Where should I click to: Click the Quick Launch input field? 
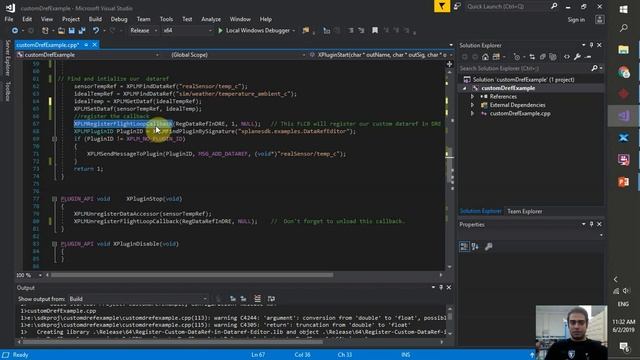[x=507, y=6]
